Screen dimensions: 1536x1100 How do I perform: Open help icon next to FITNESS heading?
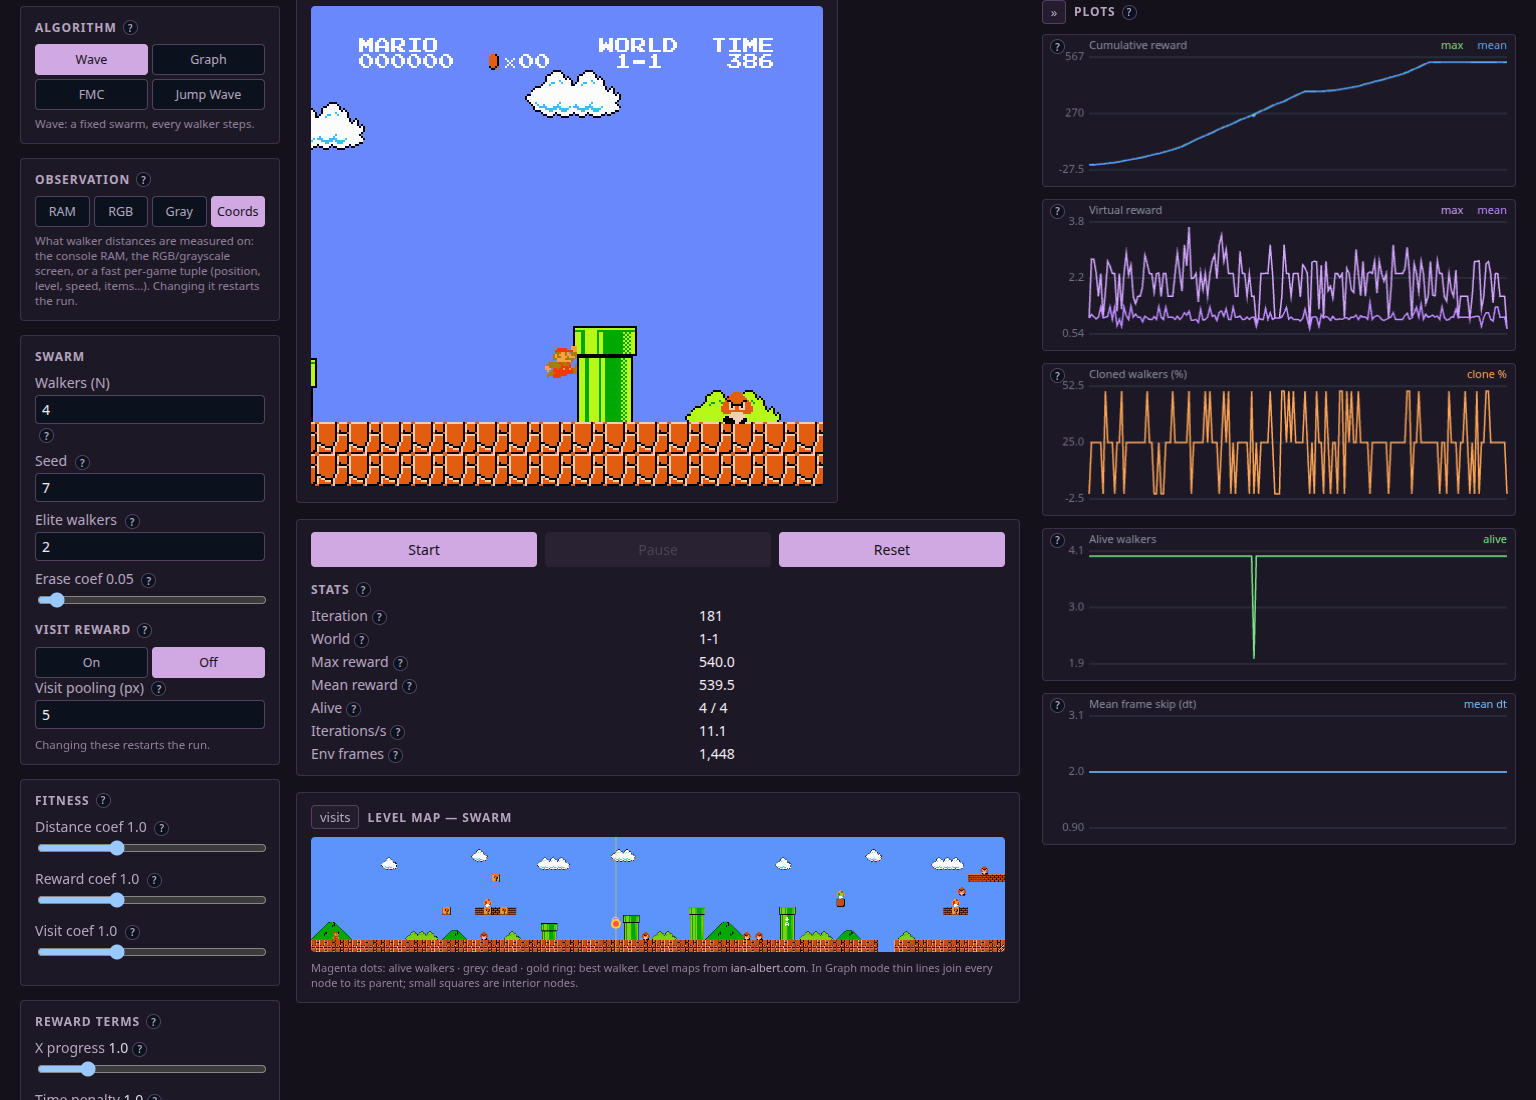pyautogui.click(x=103, y=801)
